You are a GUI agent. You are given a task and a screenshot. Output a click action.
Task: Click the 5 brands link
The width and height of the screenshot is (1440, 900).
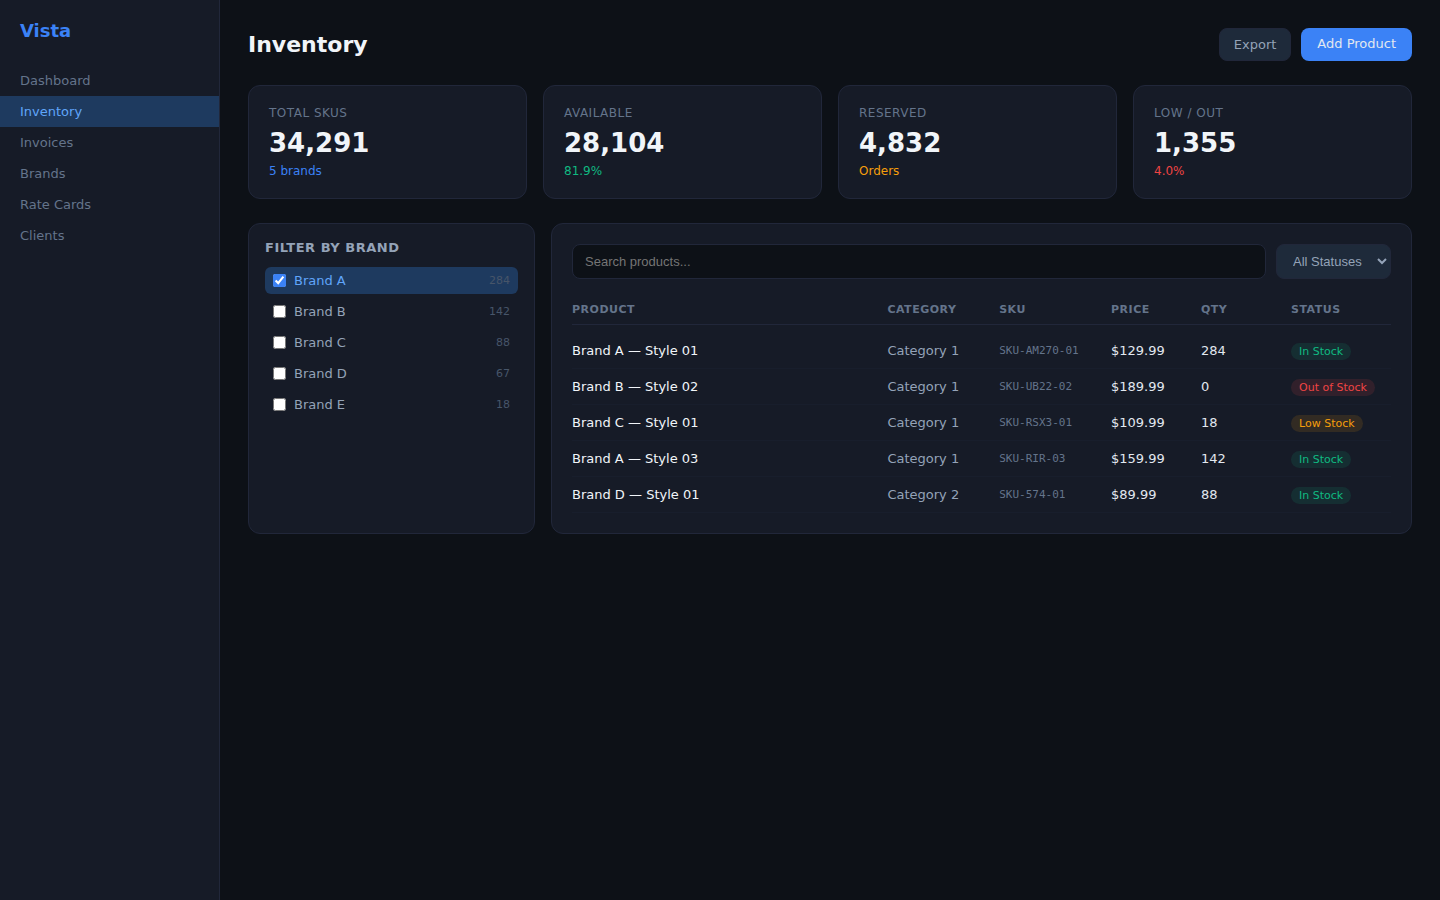coord(295,171)
